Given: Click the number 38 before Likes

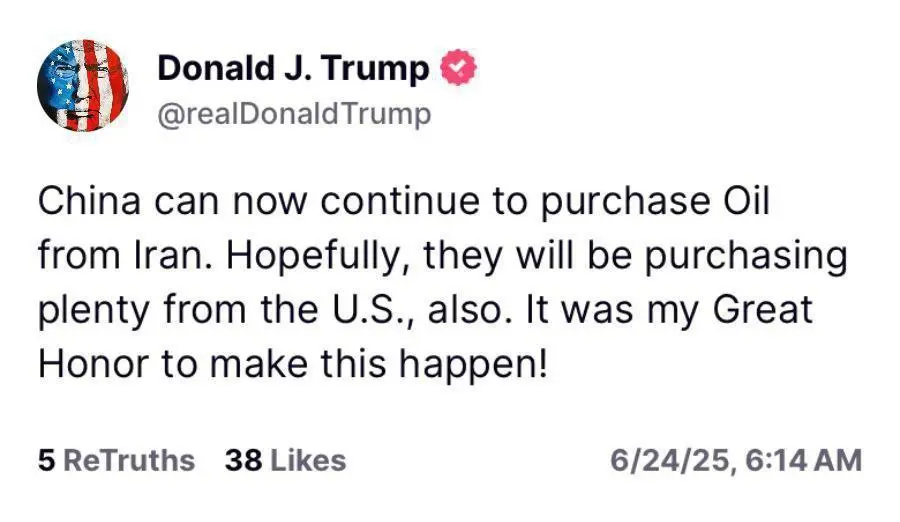Looking at the screenshot, I should [244, 461].
